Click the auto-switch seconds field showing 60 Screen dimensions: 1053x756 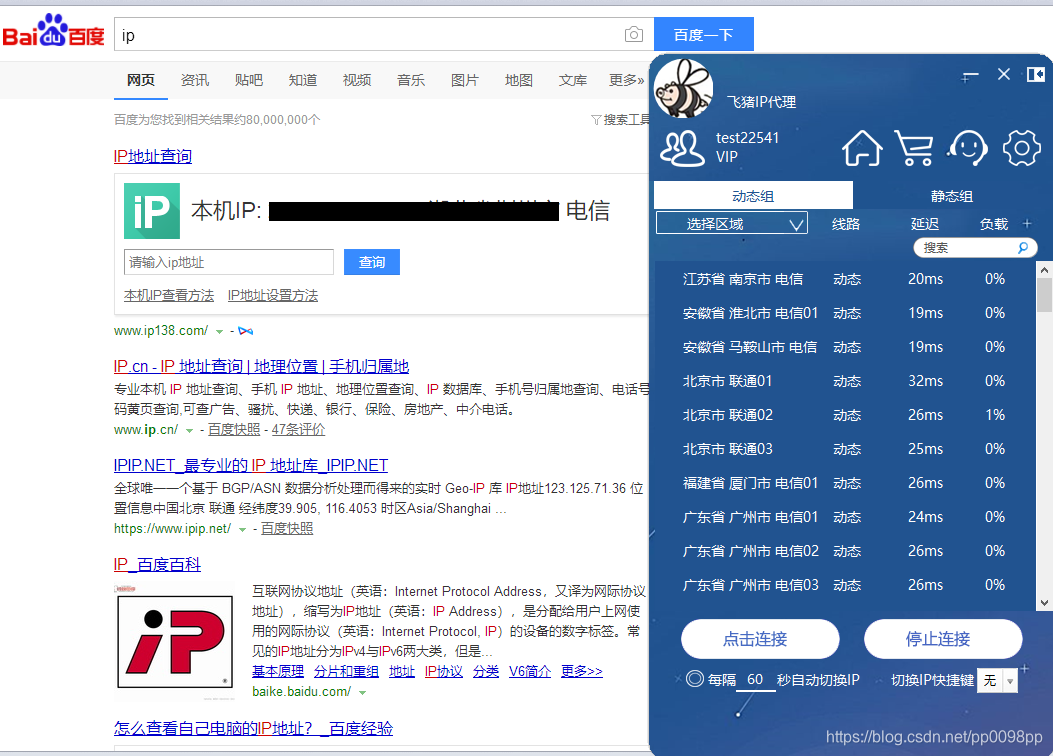click(x=755, y=679)
